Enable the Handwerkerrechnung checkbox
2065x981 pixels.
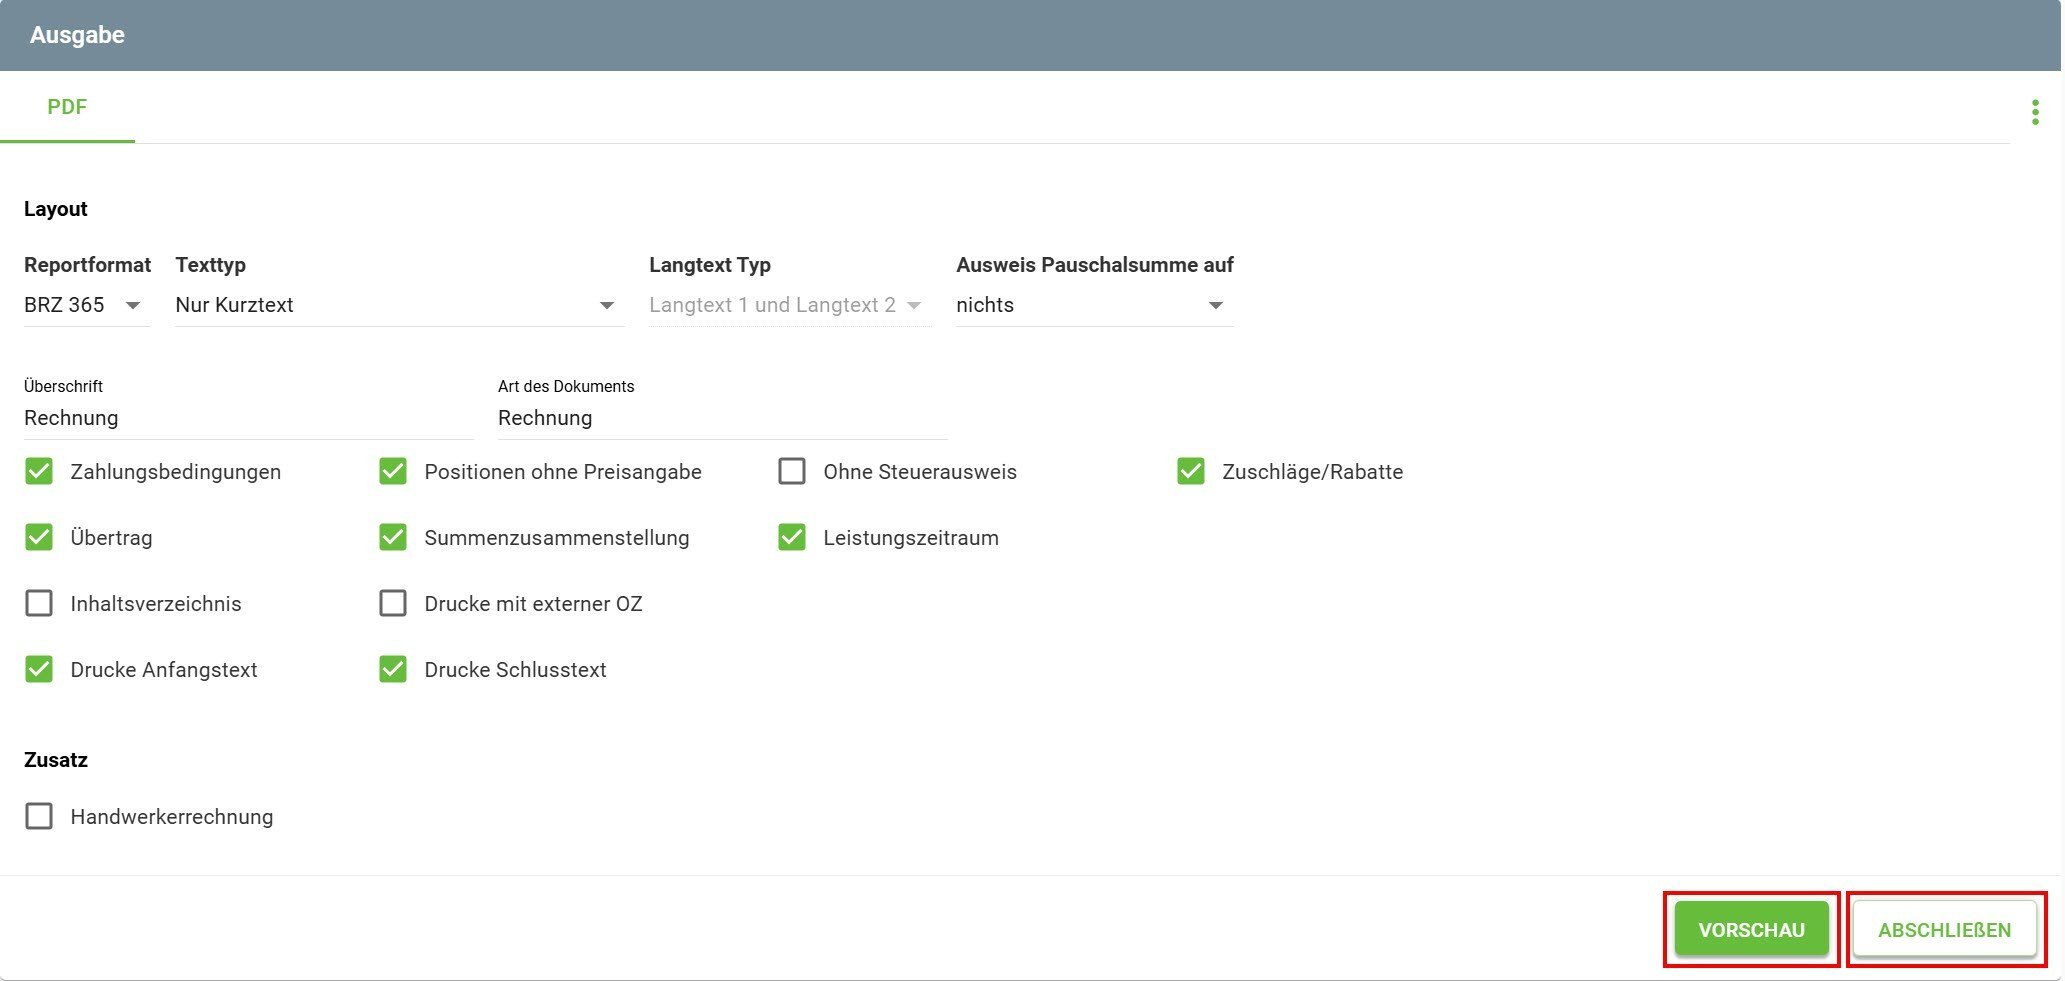pos(39,817)
